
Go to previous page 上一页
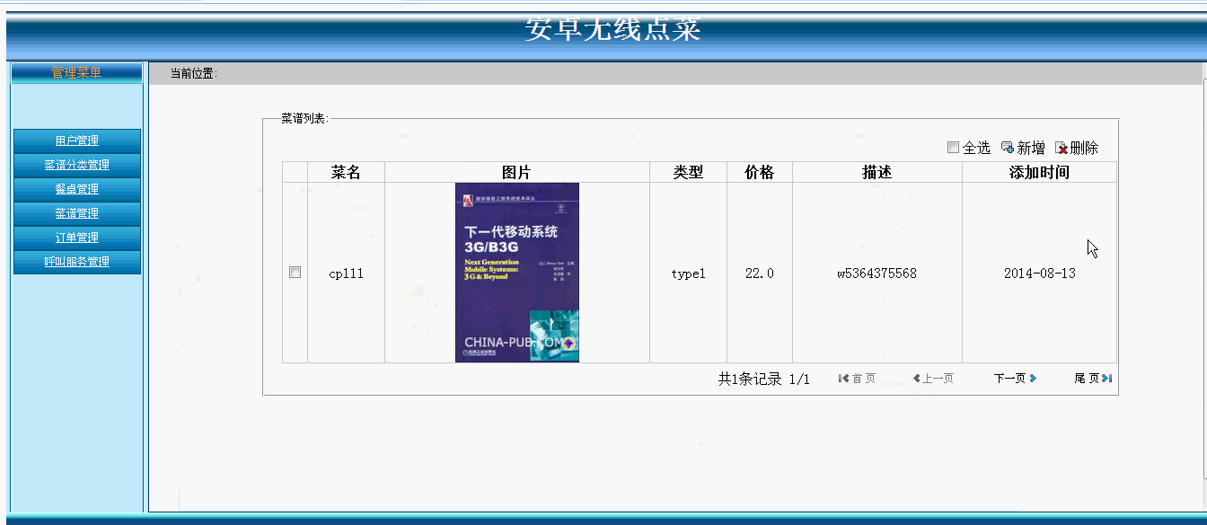pyautogui.click(x=933, y=378)
